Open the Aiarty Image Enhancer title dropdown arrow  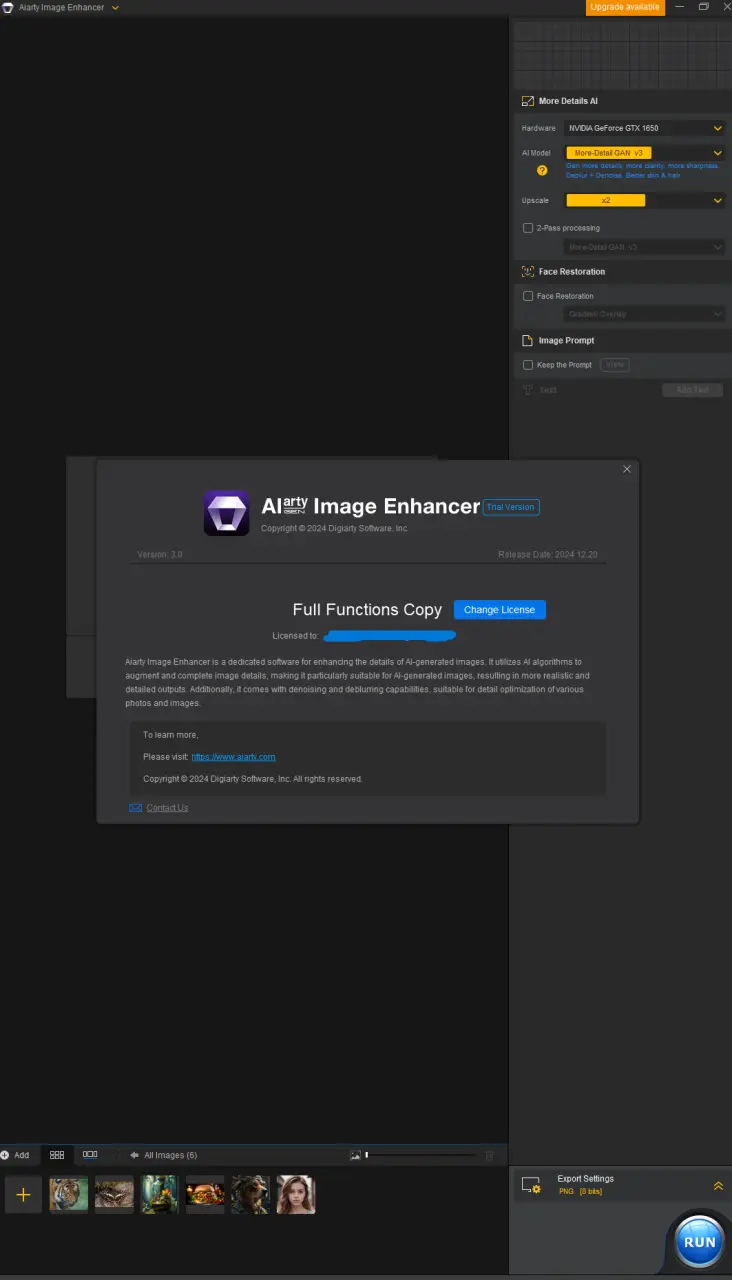coord(115,8)
